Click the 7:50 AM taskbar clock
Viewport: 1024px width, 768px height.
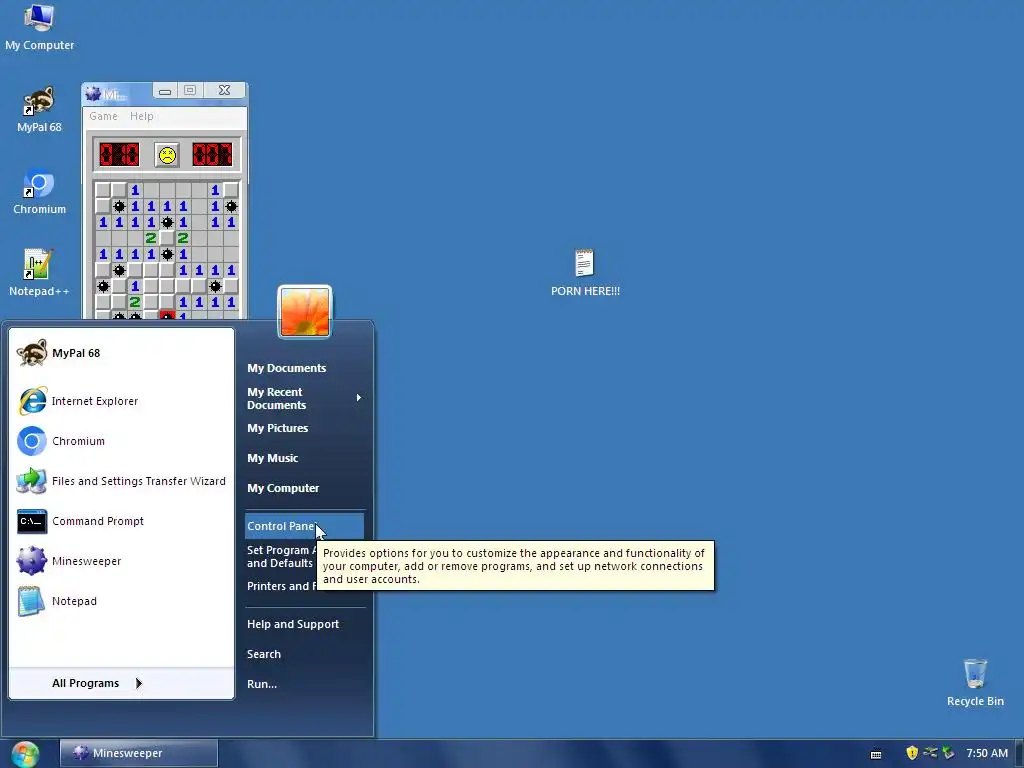tap(987, 753)
